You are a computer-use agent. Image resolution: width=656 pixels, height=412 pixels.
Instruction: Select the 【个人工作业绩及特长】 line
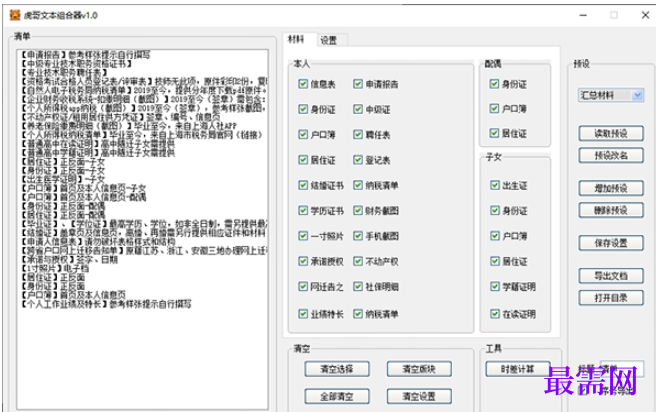tap(106, 304)
